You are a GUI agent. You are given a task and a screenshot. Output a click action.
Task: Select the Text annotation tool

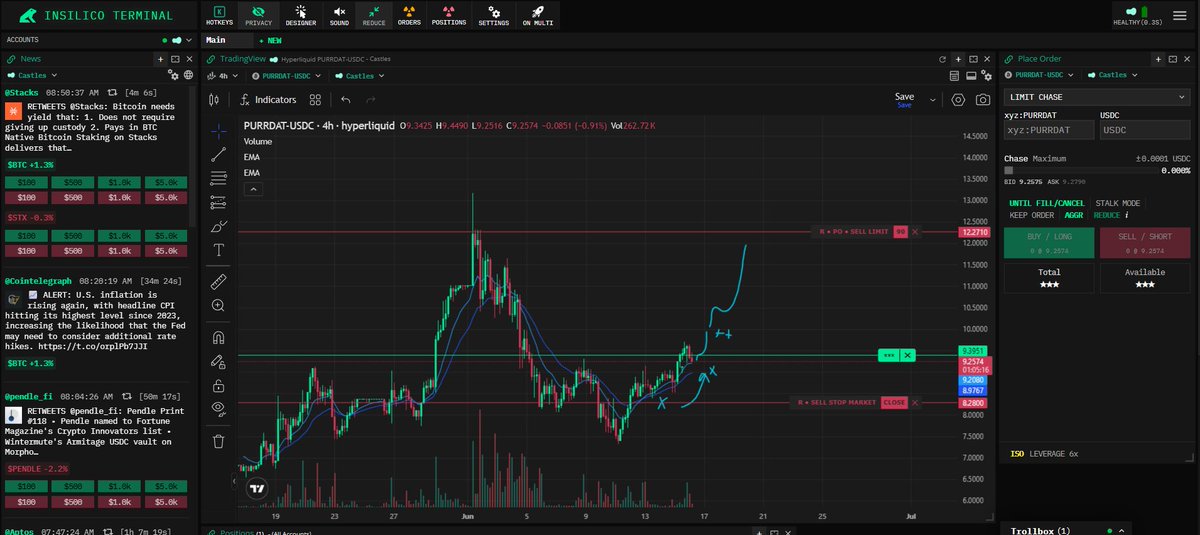219,250
